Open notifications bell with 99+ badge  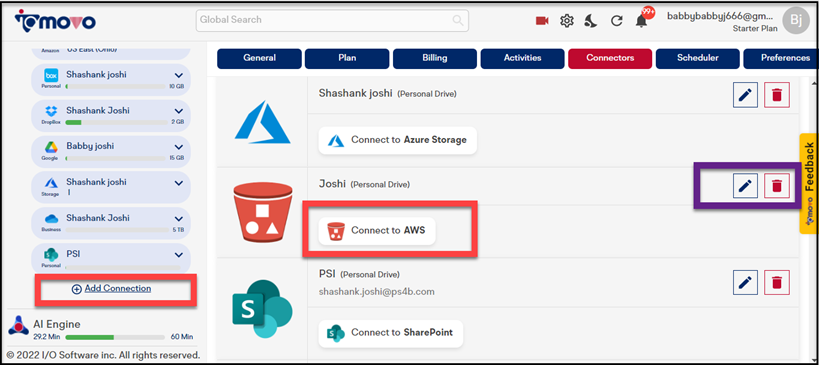coord(642,20)
